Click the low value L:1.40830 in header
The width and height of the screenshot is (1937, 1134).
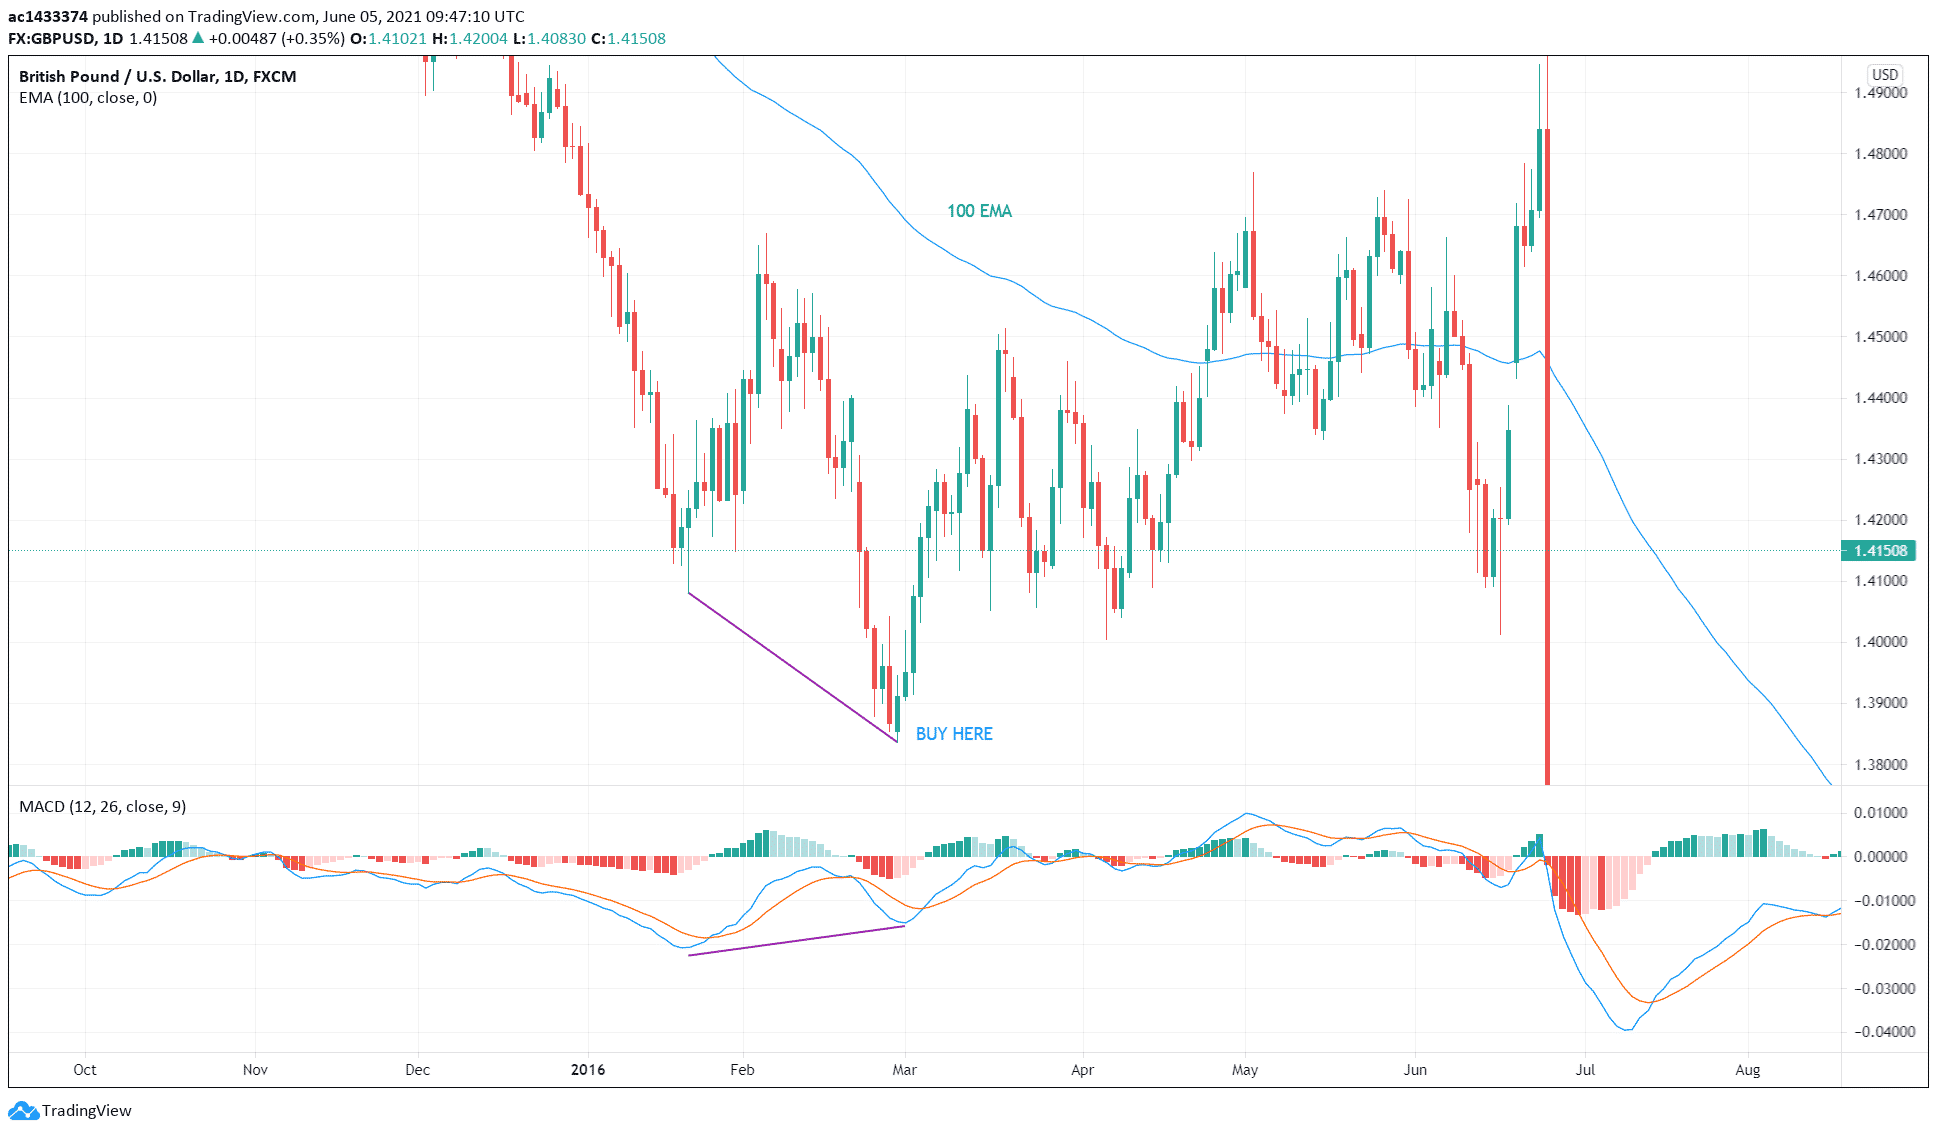pyautogui.click(x=549, y=38)
